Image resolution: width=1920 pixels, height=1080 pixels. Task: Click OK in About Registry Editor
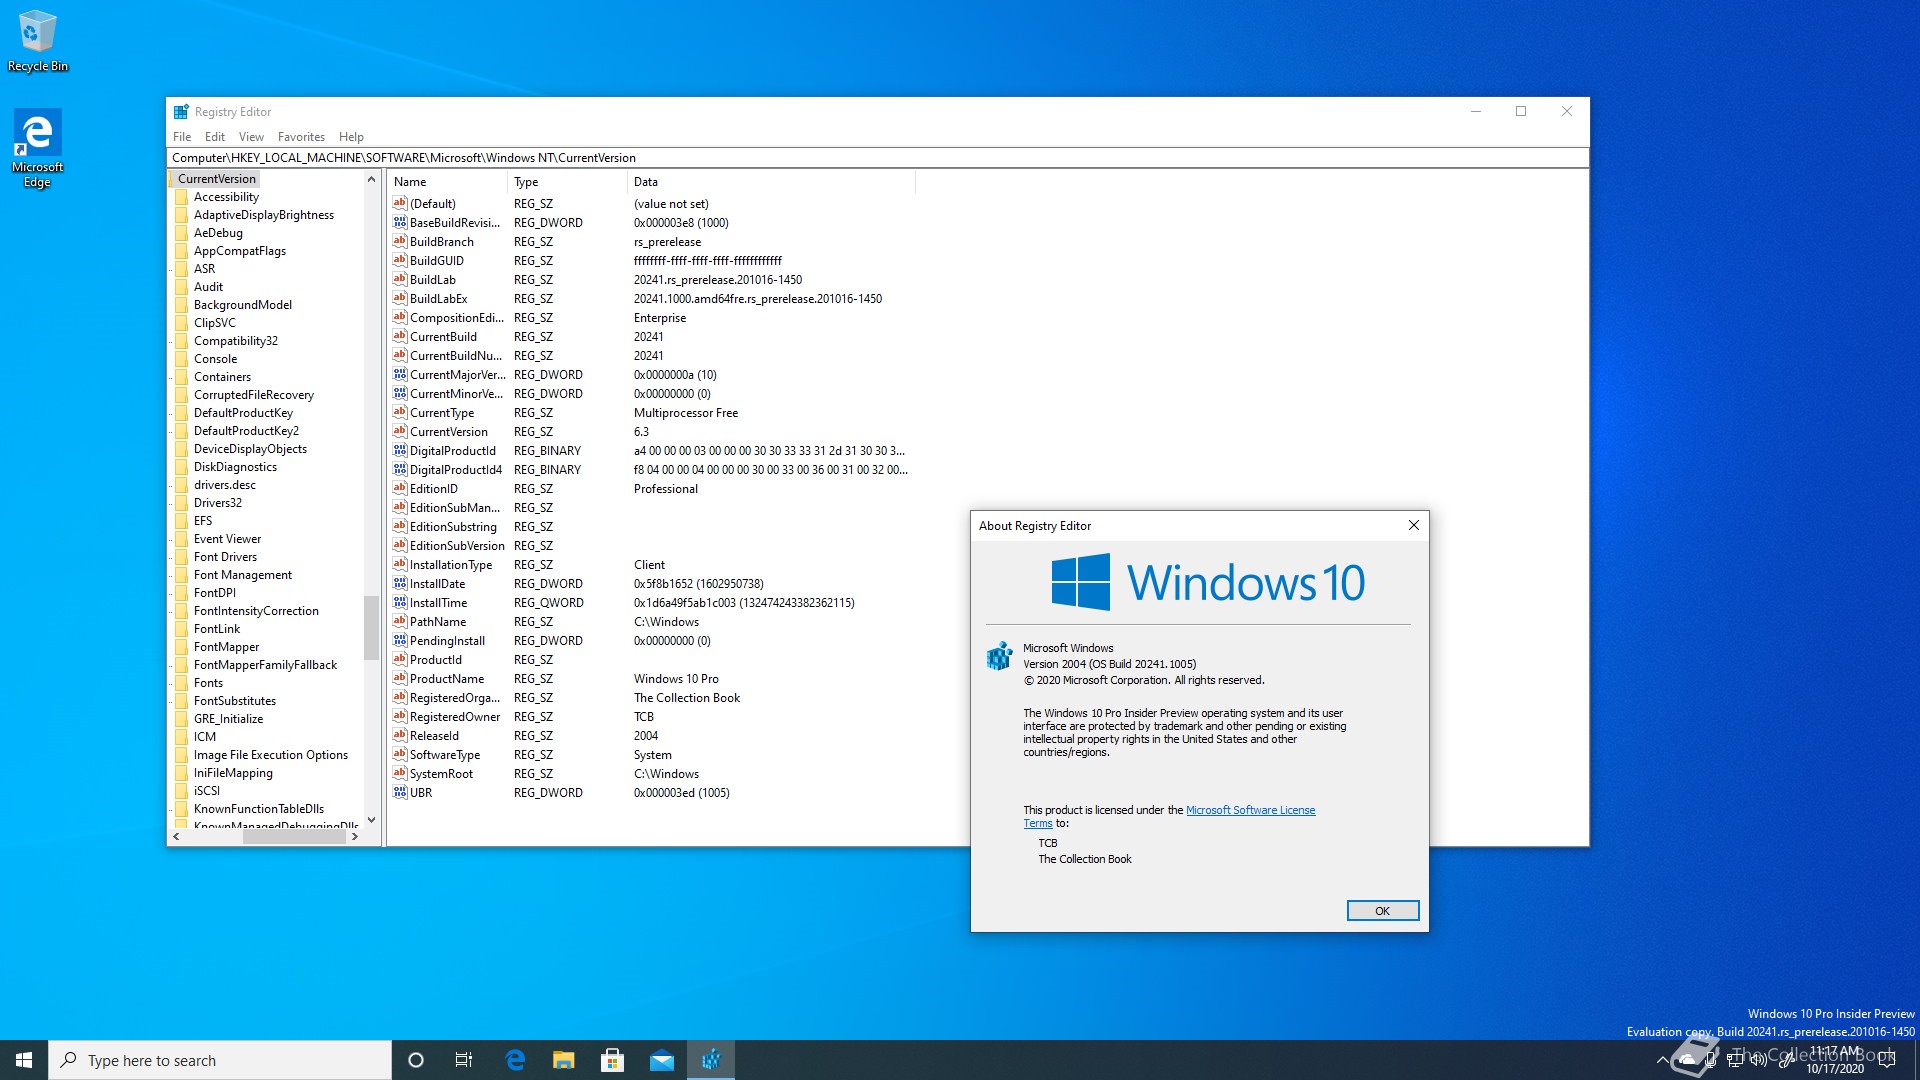pos(1382,911)
